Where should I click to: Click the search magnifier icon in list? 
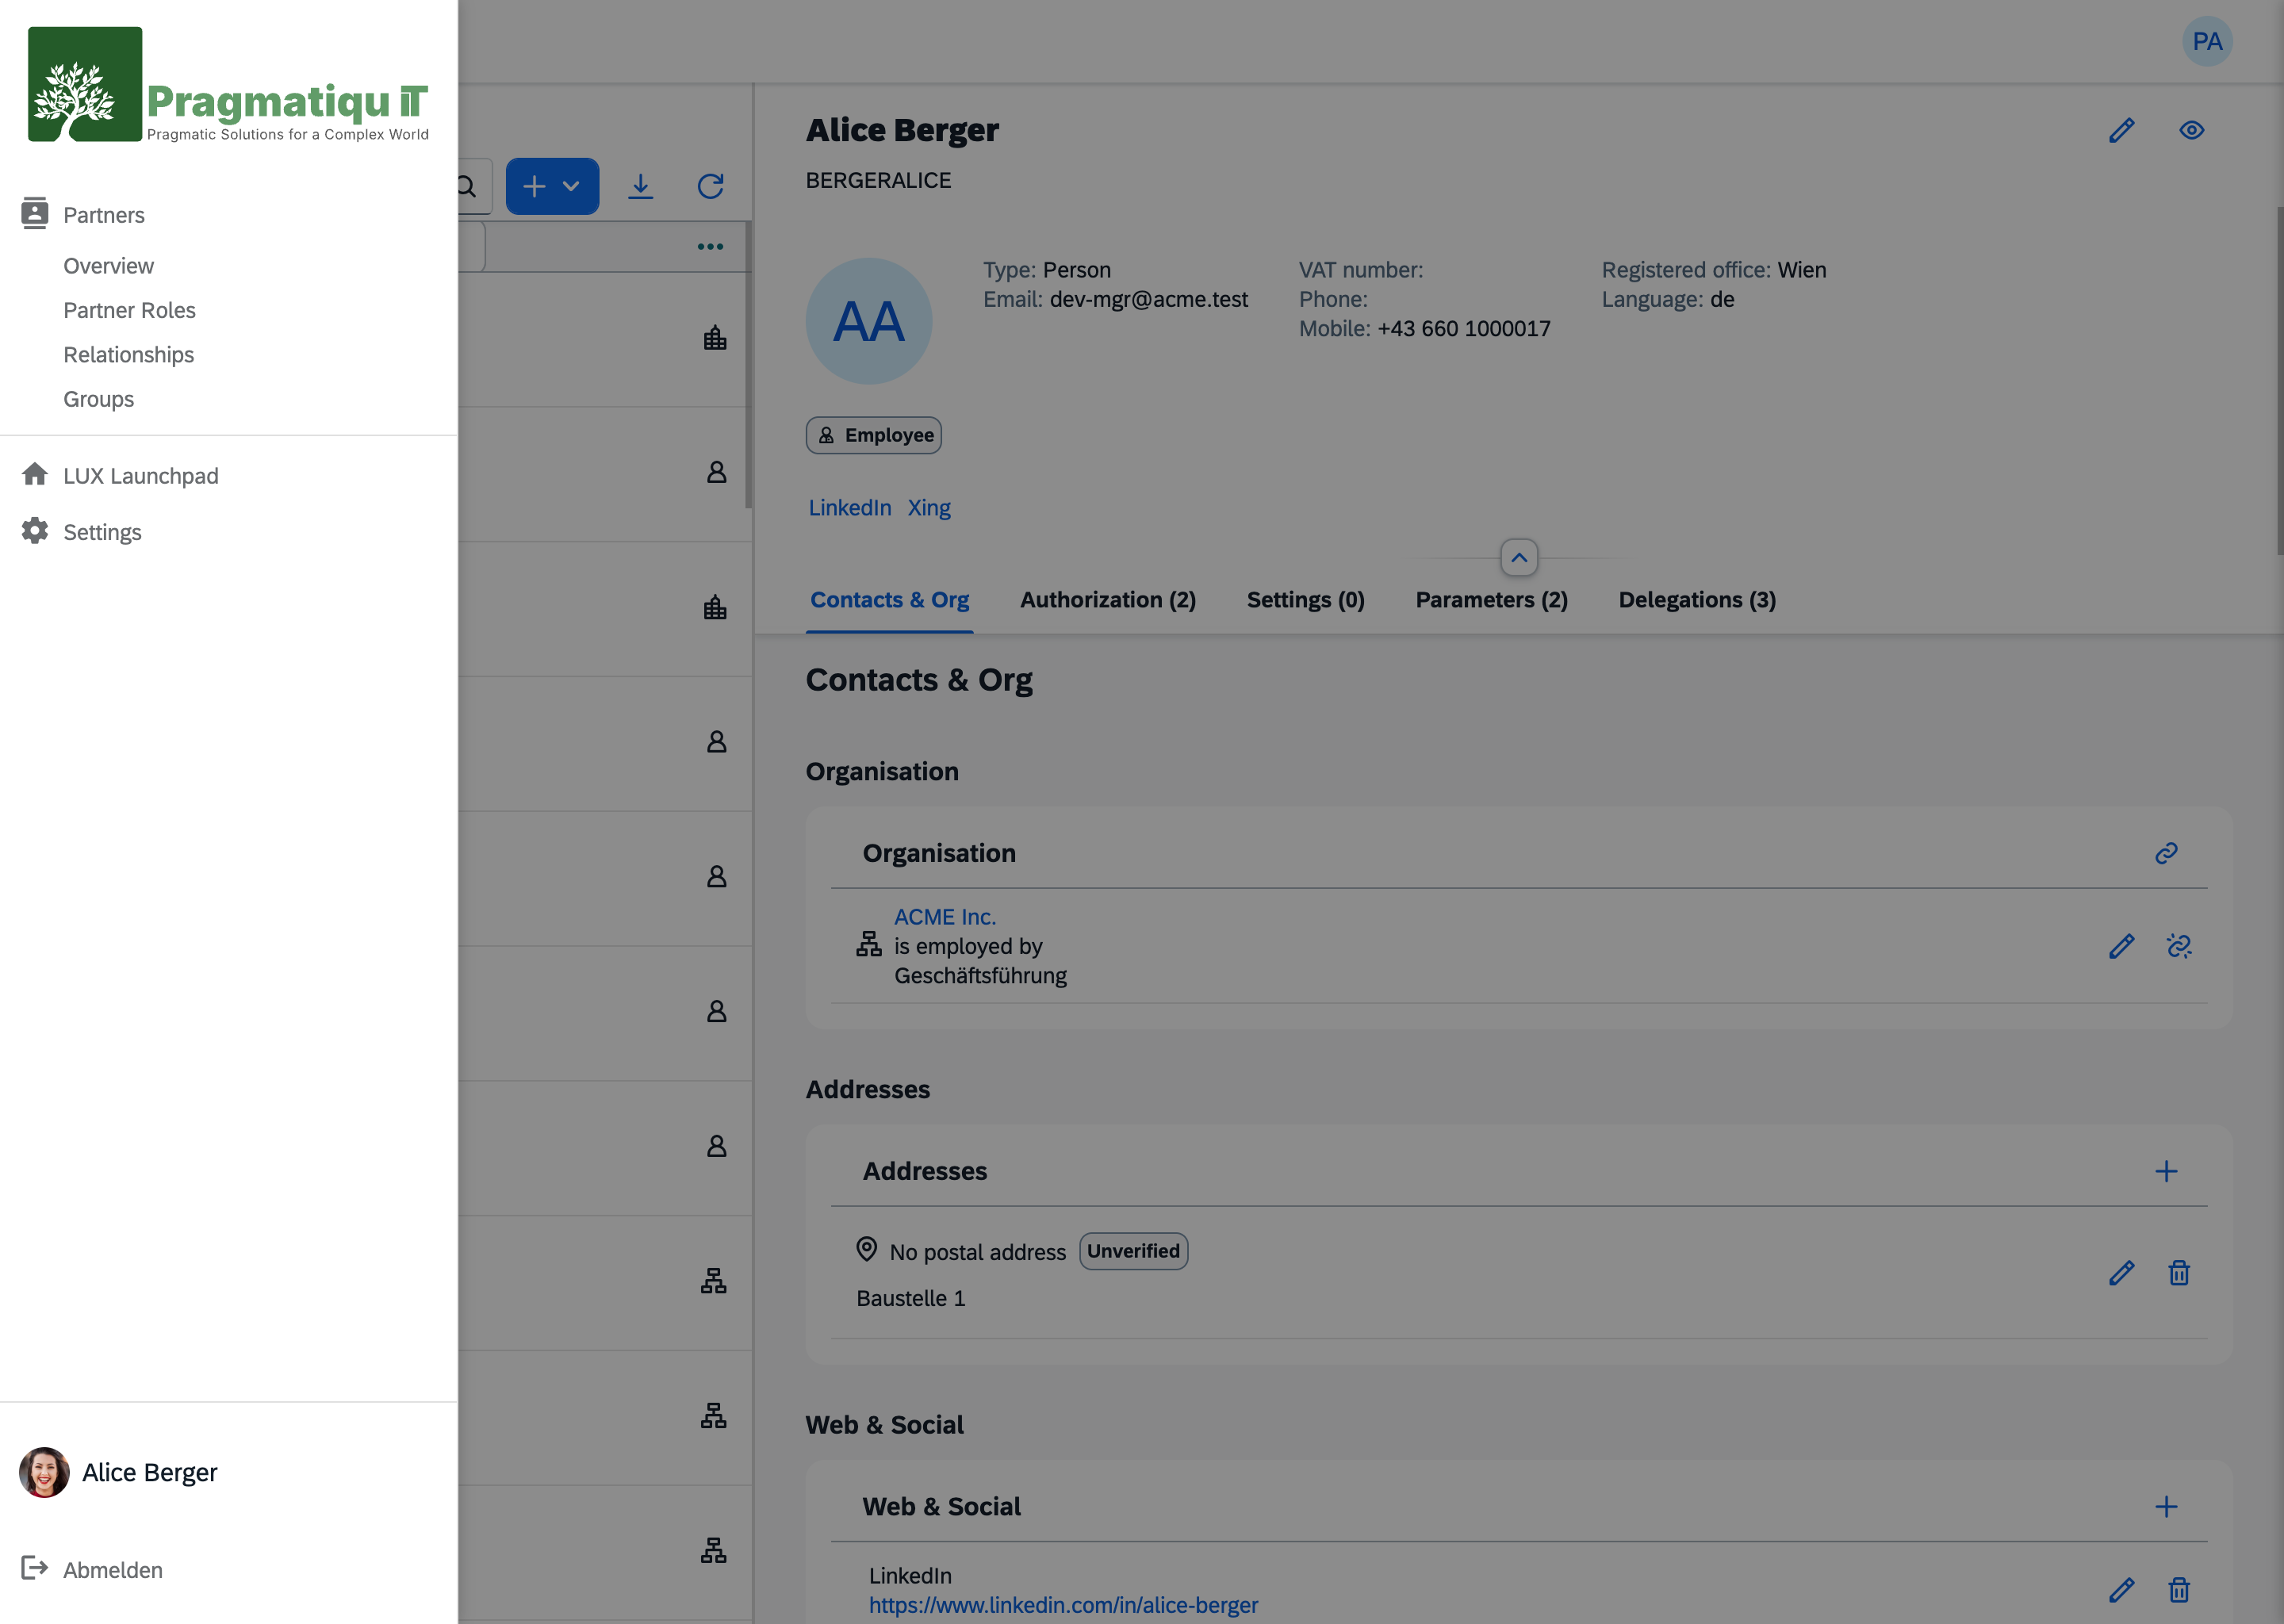[x=468, y=186]
